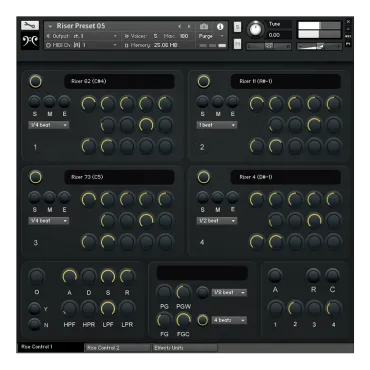Open the MIDI Ch dropdown

tap(82, 45)
